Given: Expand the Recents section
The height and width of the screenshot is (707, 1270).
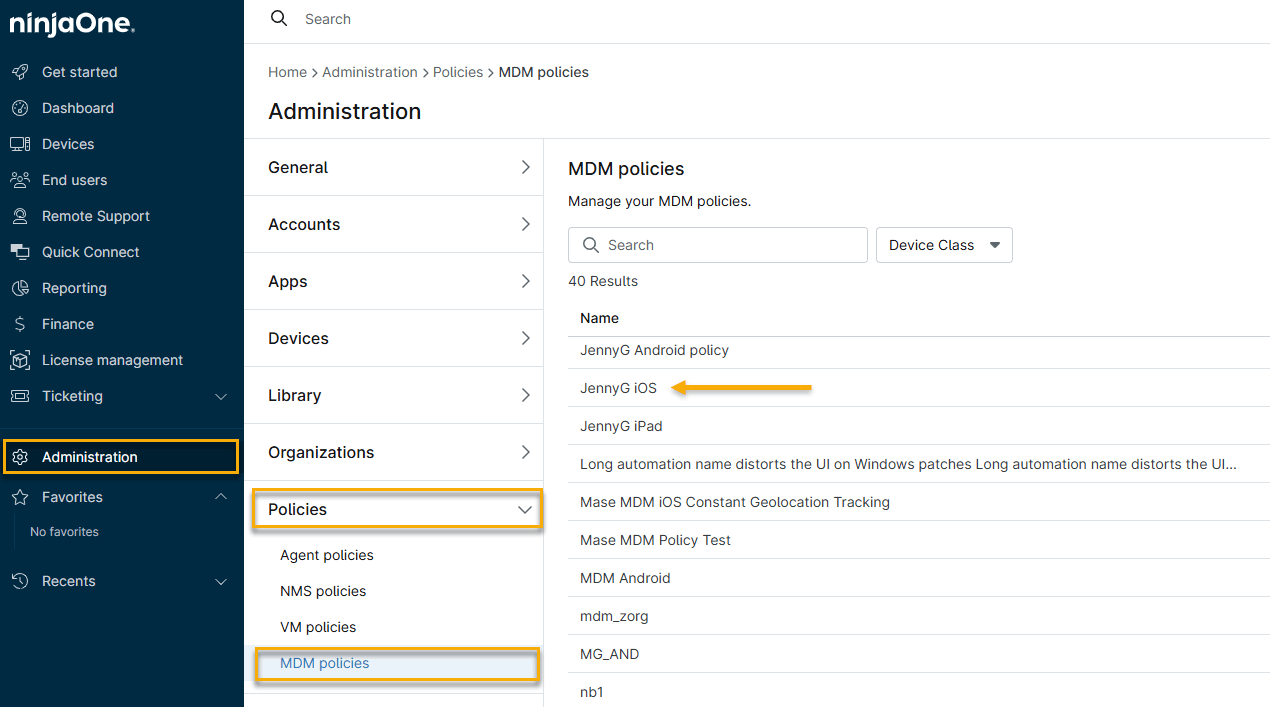Looking at the screenshot, I should coord(221,581).
